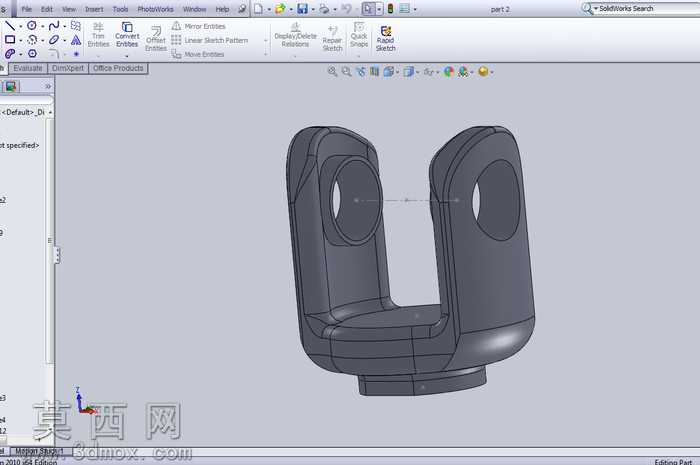The width and height of the screenshot is (700, 465).
Task: Open Display/Delete Relations
Action: (295, 35)
